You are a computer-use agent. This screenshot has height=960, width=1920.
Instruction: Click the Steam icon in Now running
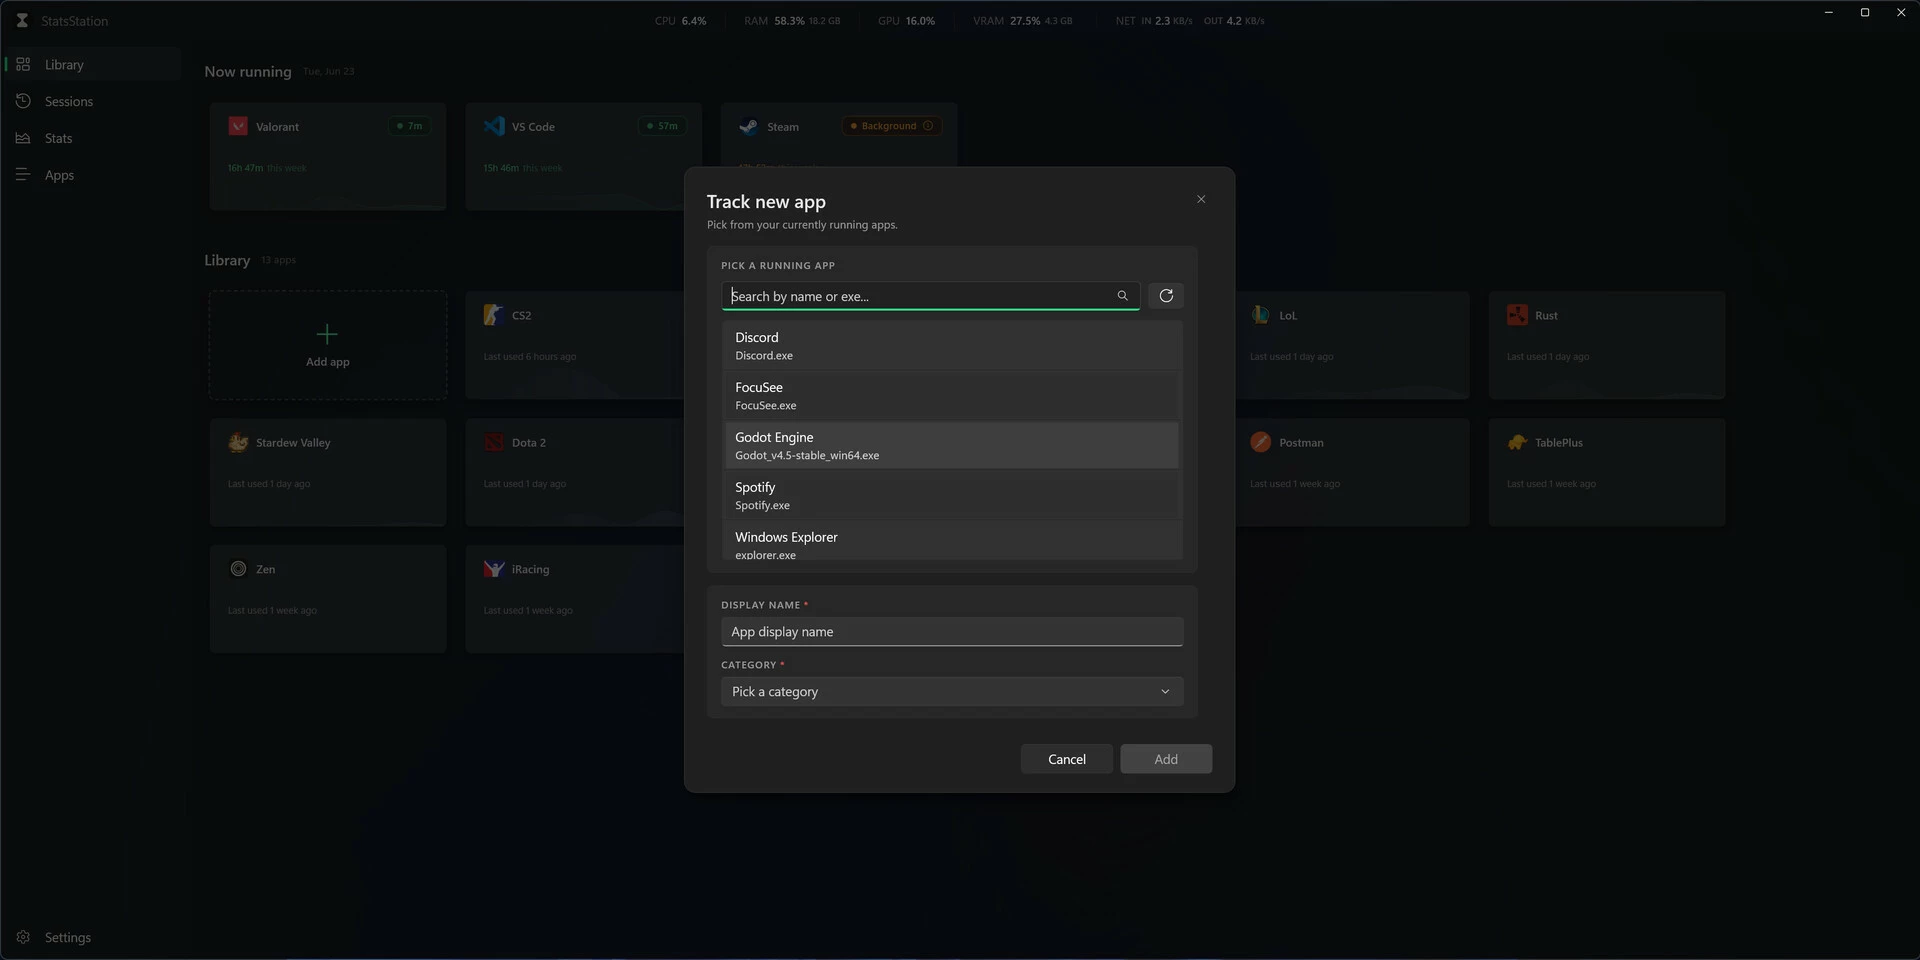[748, 126]
